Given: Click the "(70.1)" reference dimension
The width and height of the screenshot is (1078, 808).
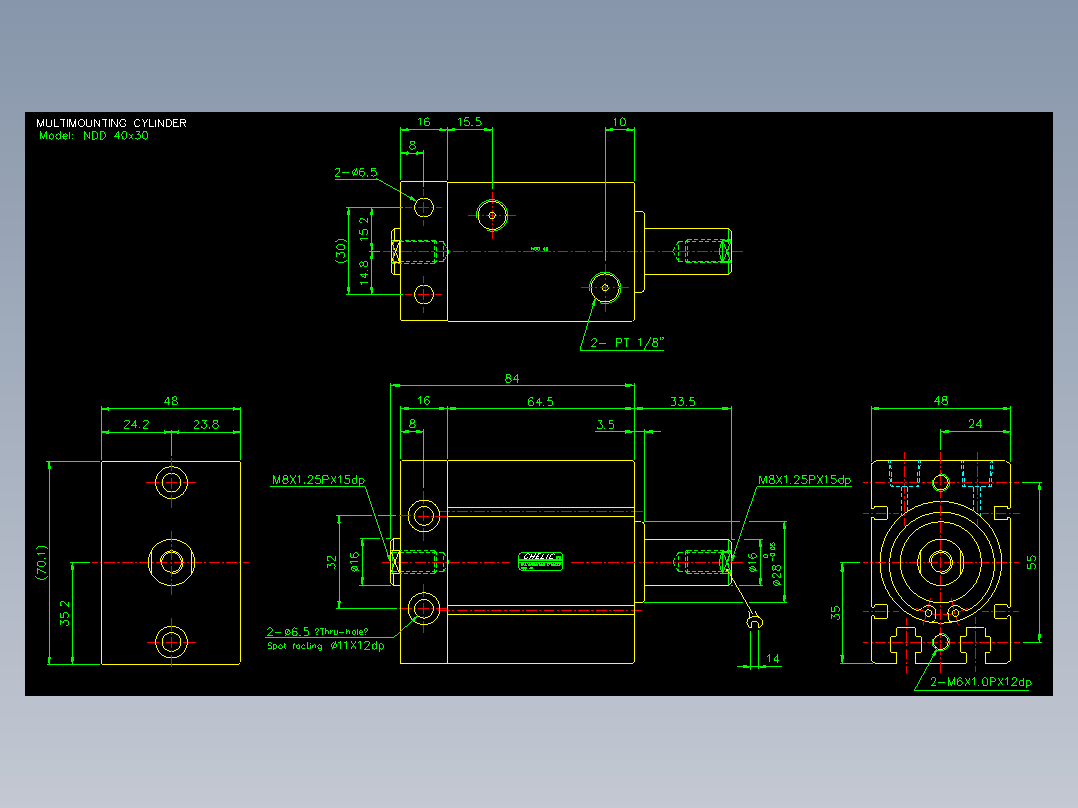Looking at the screenshot, I should pos(42,563).
